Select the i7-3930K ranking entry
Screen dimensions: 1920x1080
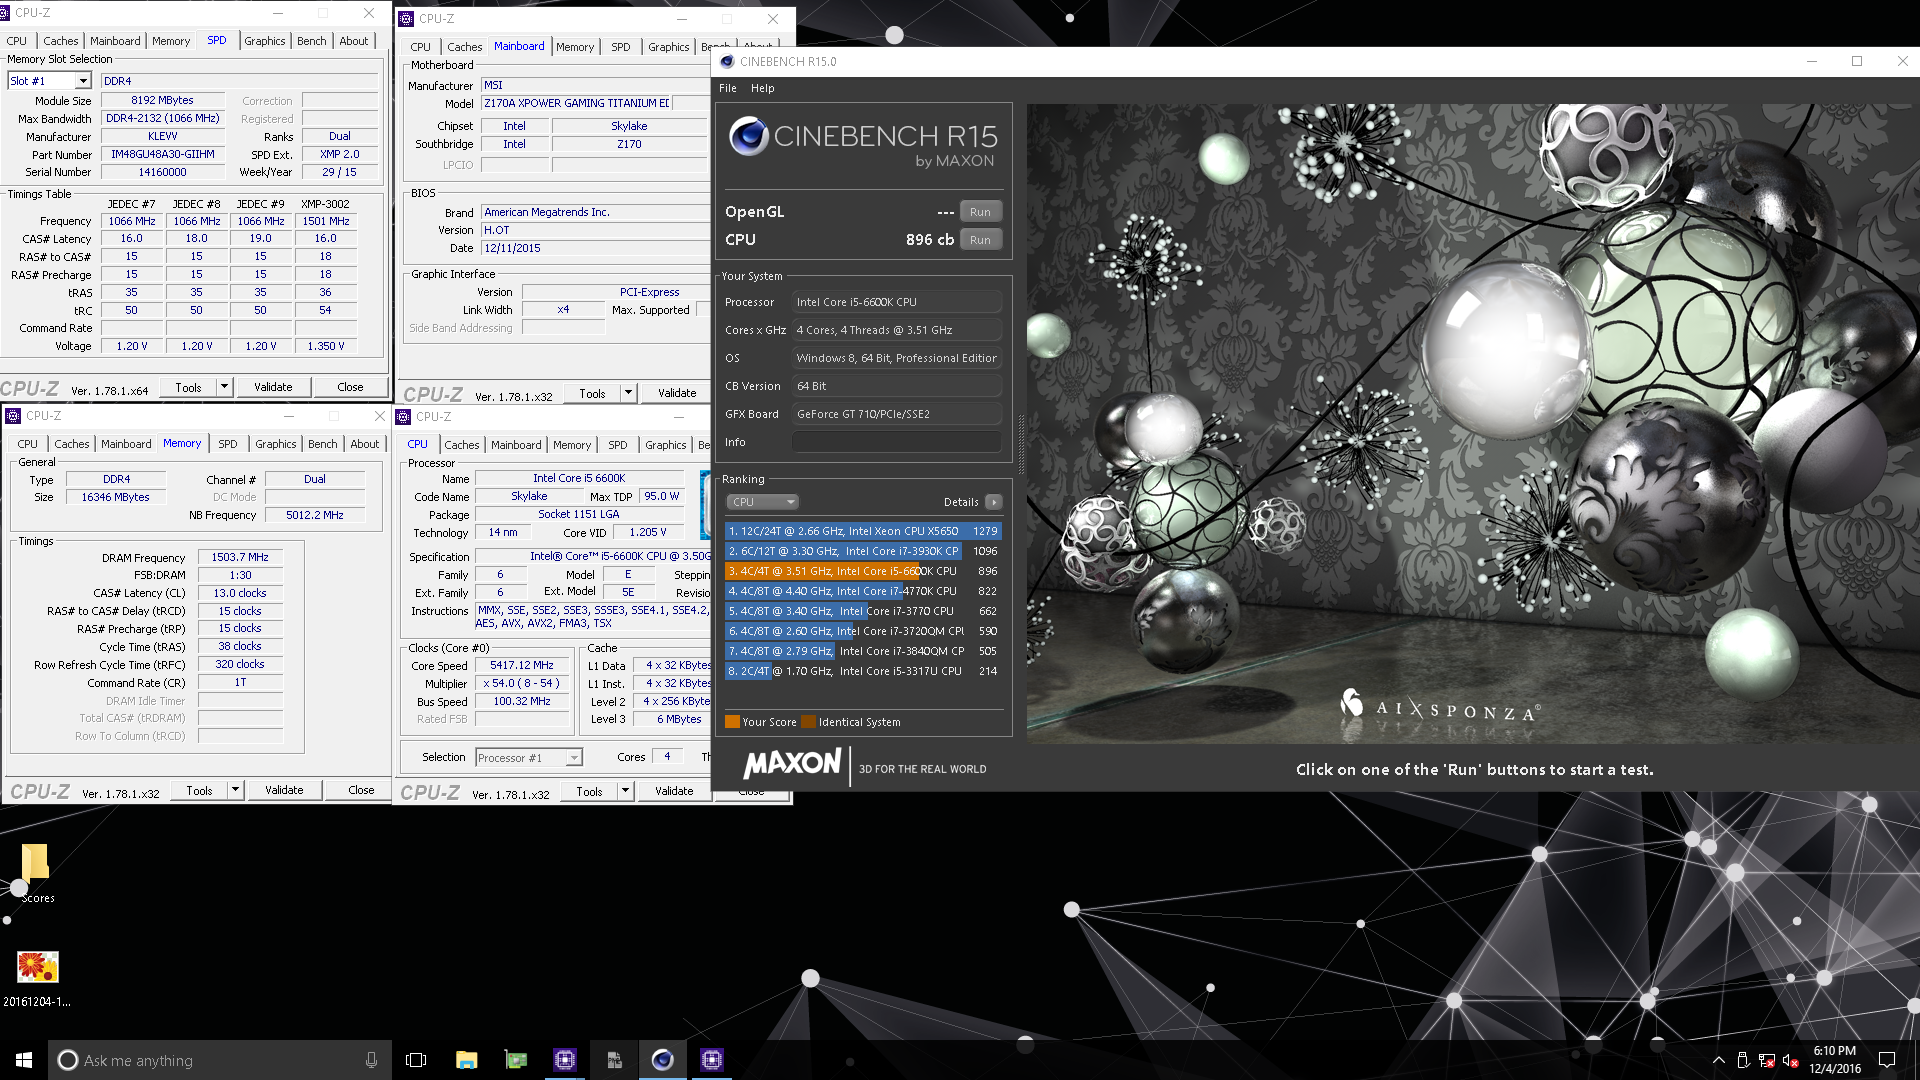862,551
